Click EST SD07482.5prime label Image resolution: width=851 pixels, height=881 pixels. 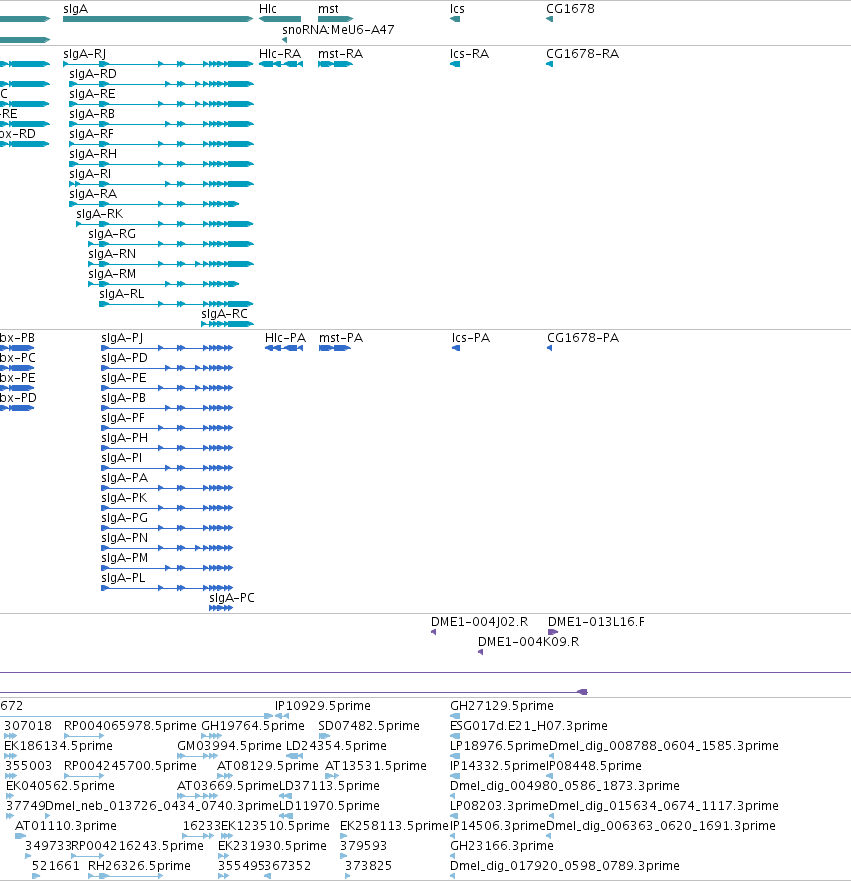point(368,726)
